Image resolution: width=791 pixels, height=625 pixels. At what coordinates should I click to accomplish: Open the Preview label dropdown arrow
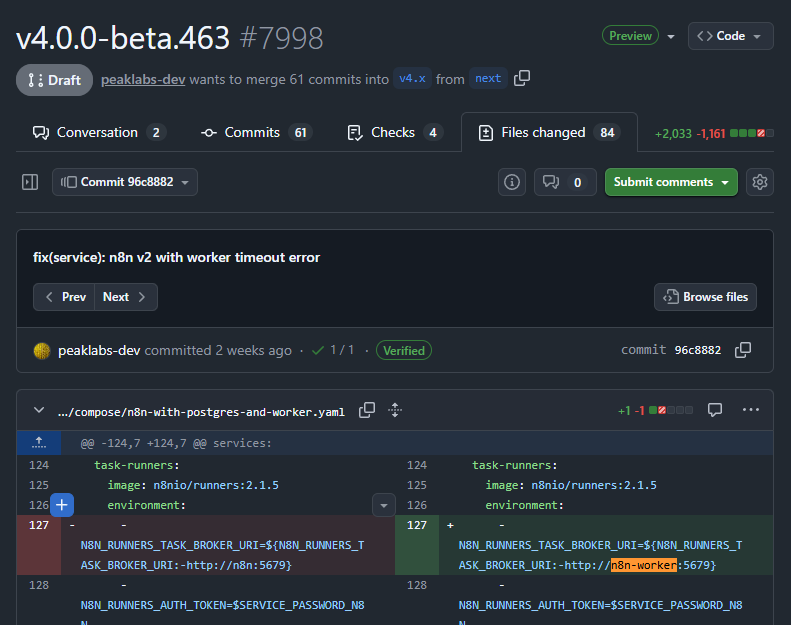click(670, 36)
